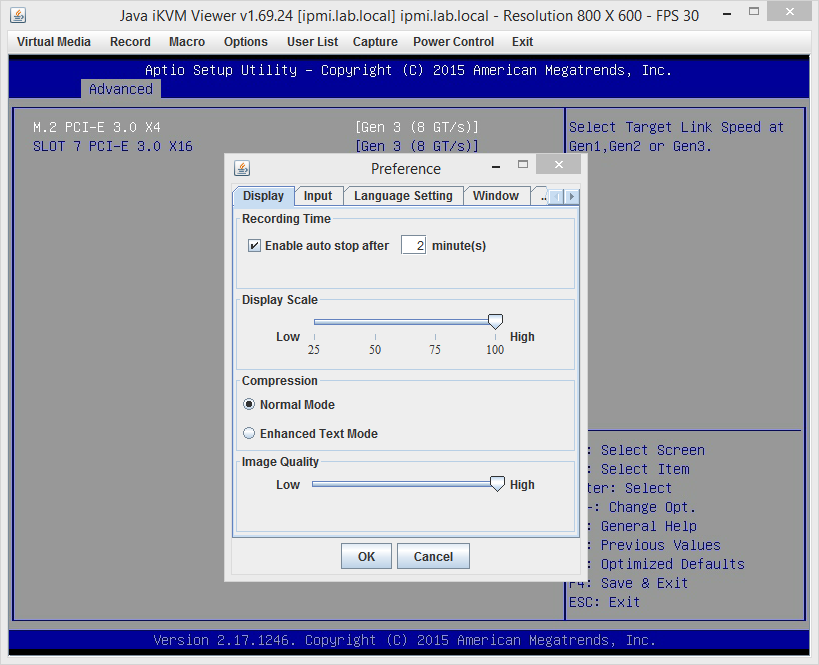819x665 pixels.
Task: Click the truncated tab after Window
Action: click(x=540, y=196)
